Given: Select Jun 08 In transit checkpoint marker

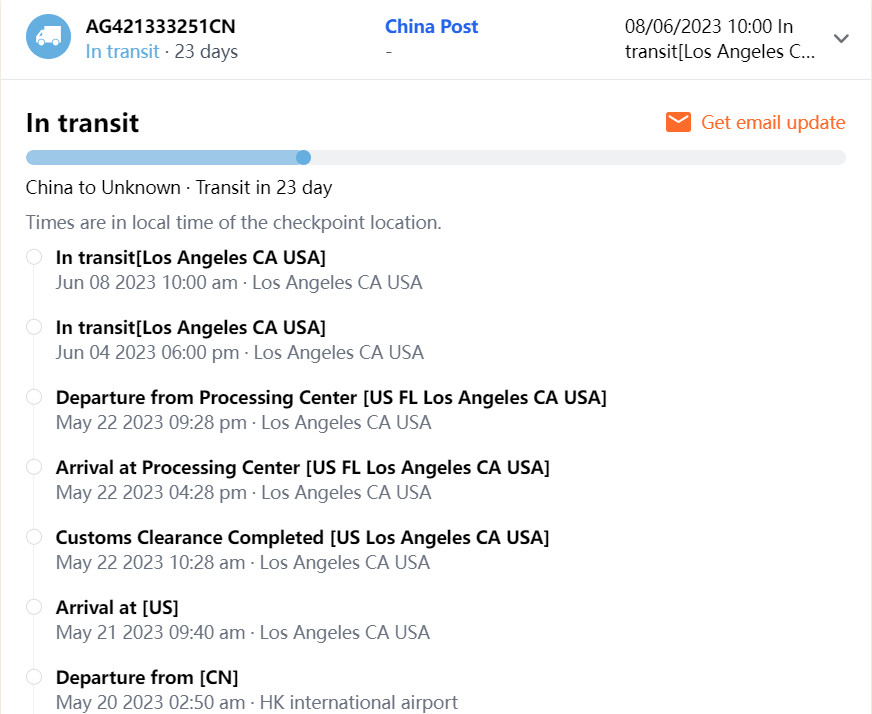Looking at the screenshot, I should [34, 257].
